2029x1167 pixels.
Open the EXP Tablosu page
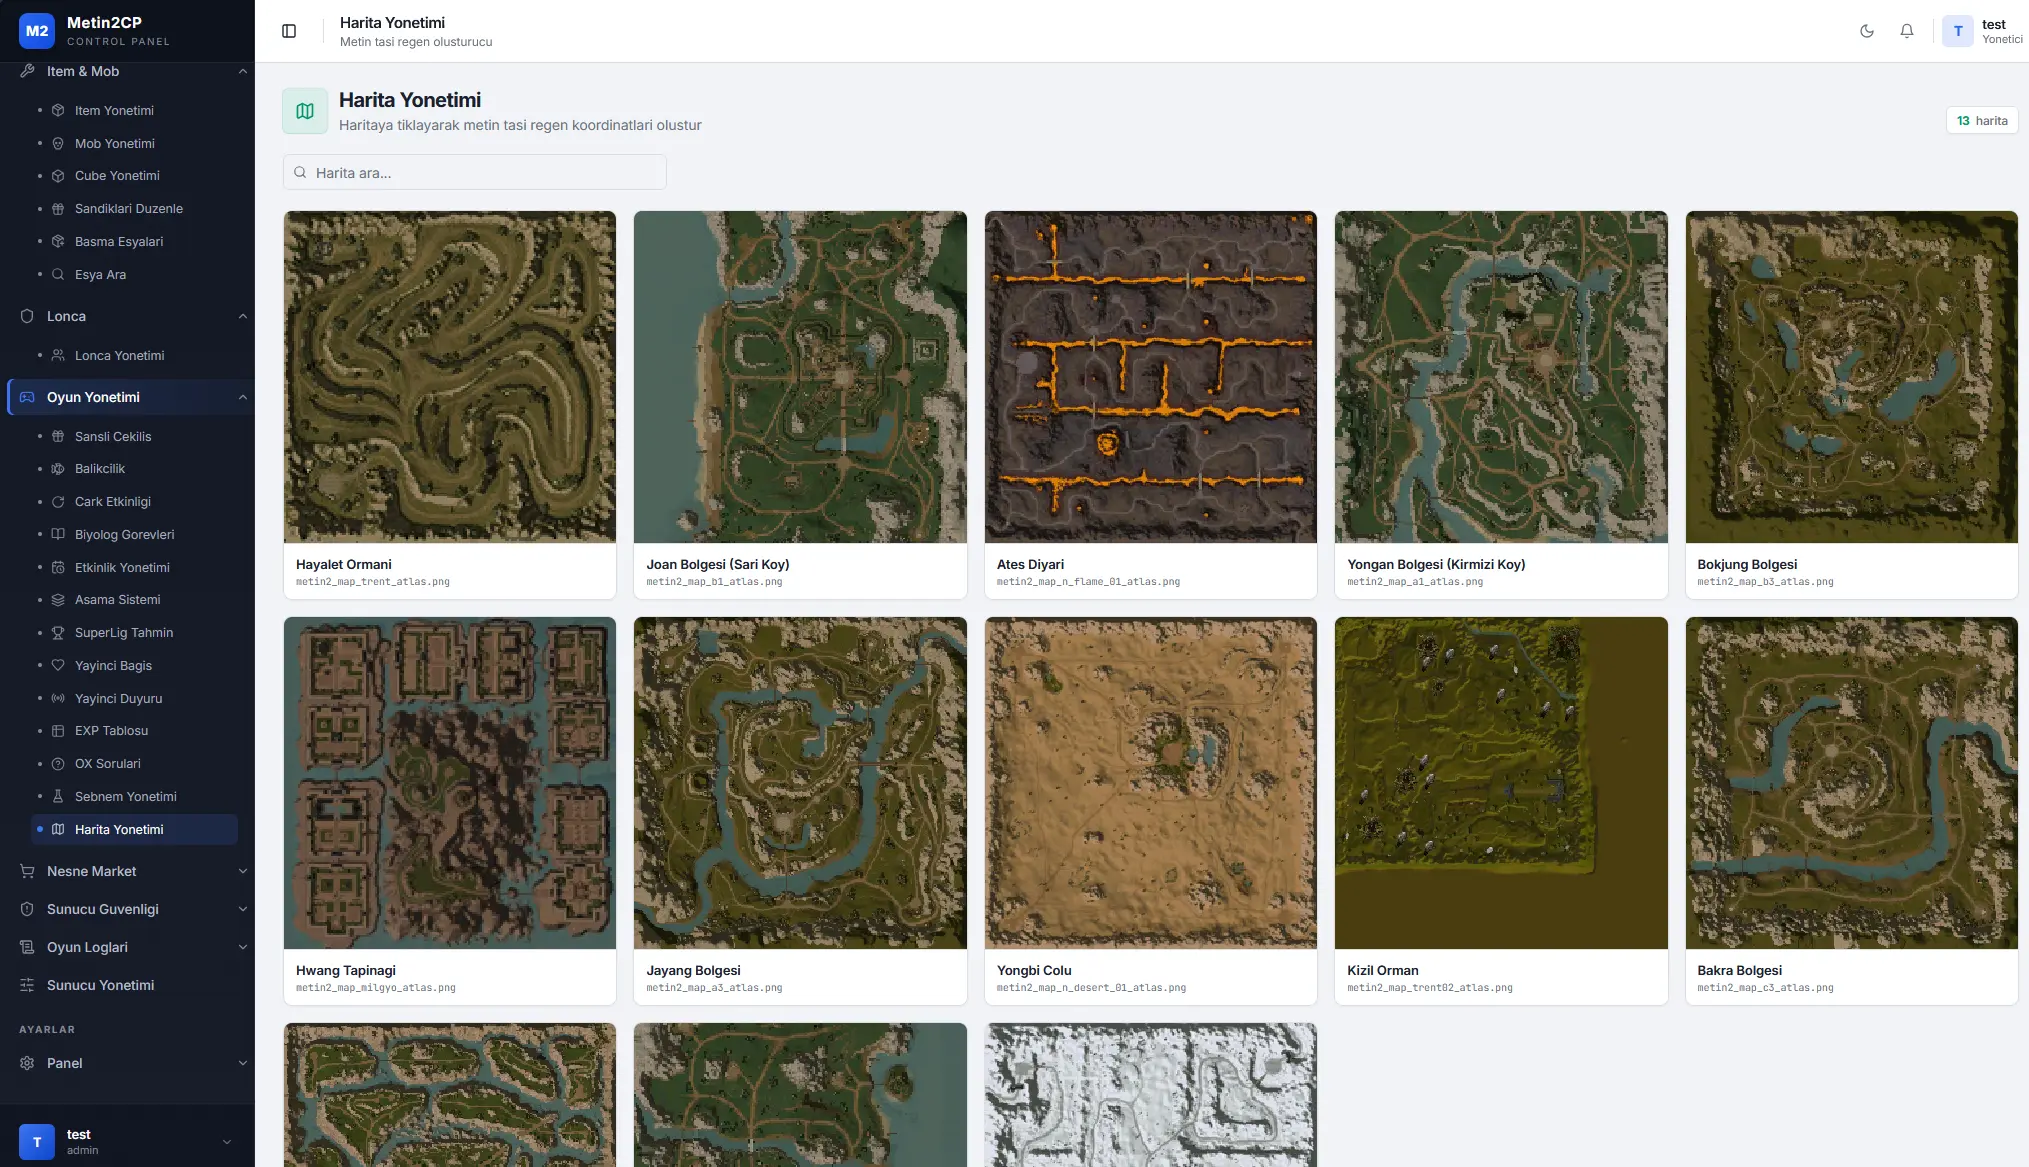(135, 730)
